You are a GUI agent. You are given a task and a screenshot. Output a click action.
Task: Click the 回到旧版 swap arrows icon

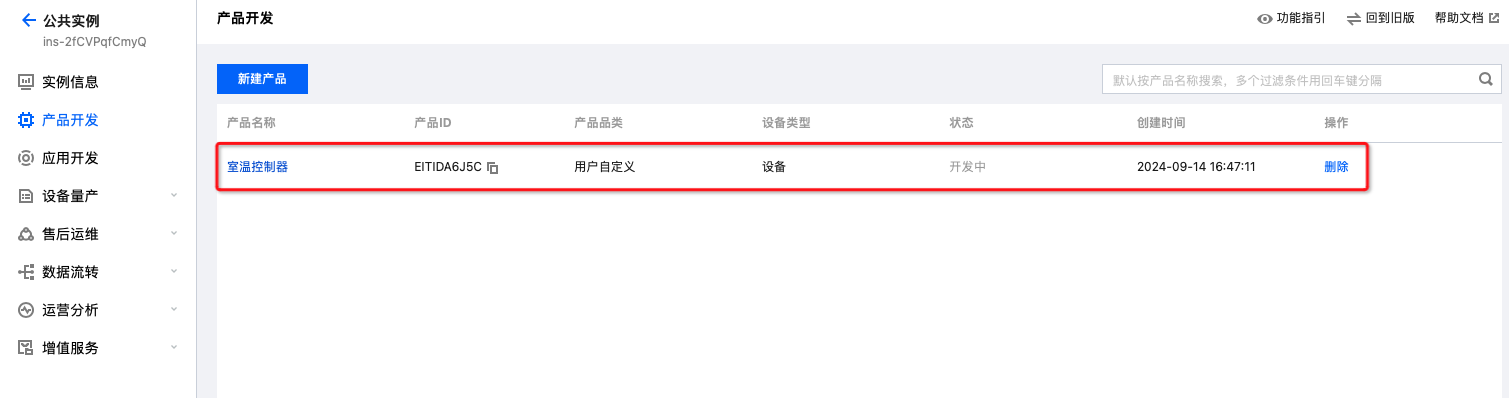(1353, 19)
